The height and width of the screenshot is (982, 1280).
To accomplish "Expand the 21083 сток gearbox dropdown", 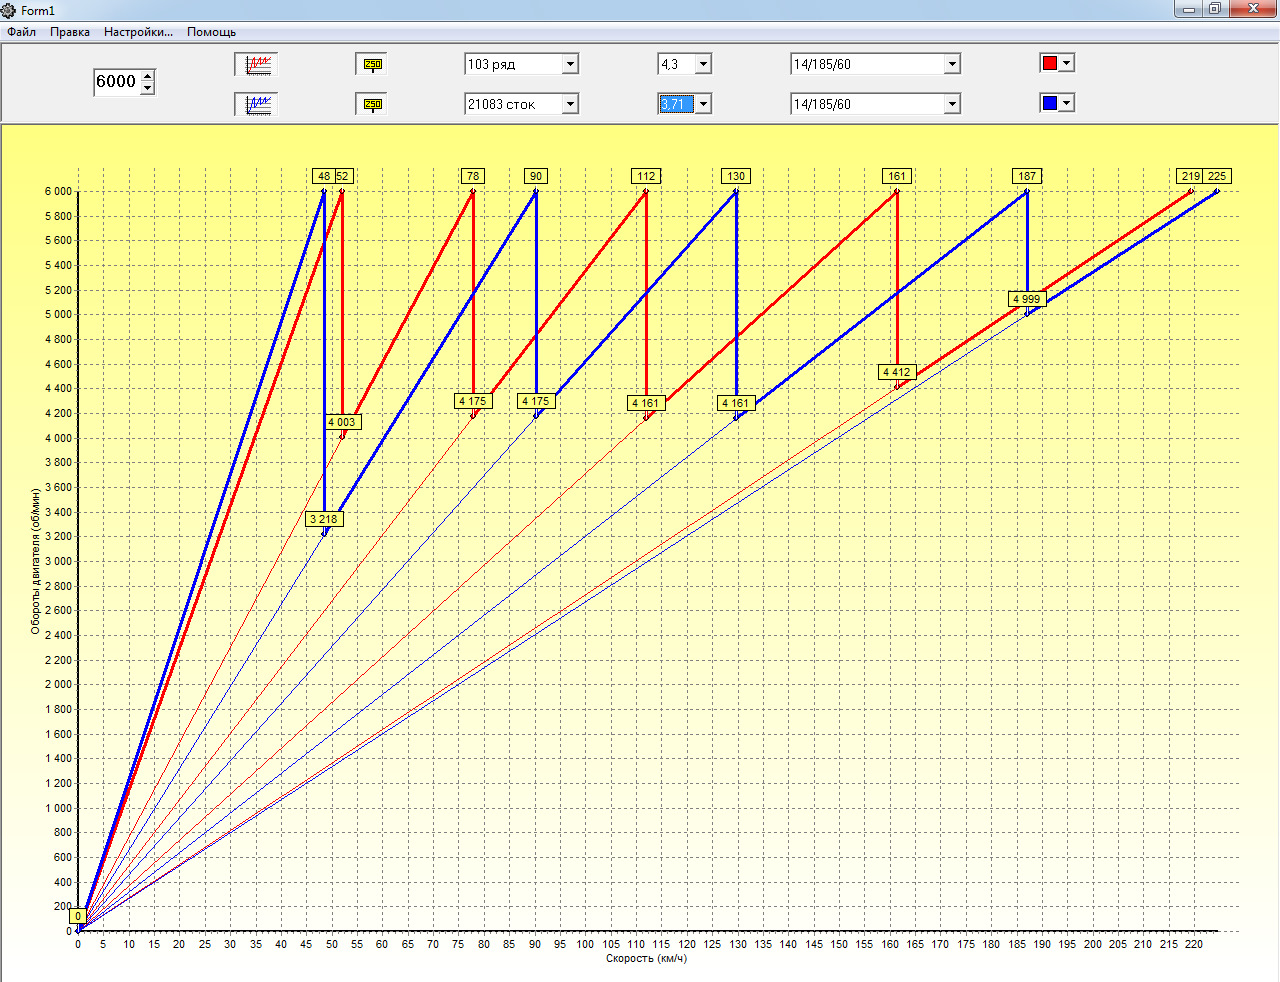I will [569, 104].
